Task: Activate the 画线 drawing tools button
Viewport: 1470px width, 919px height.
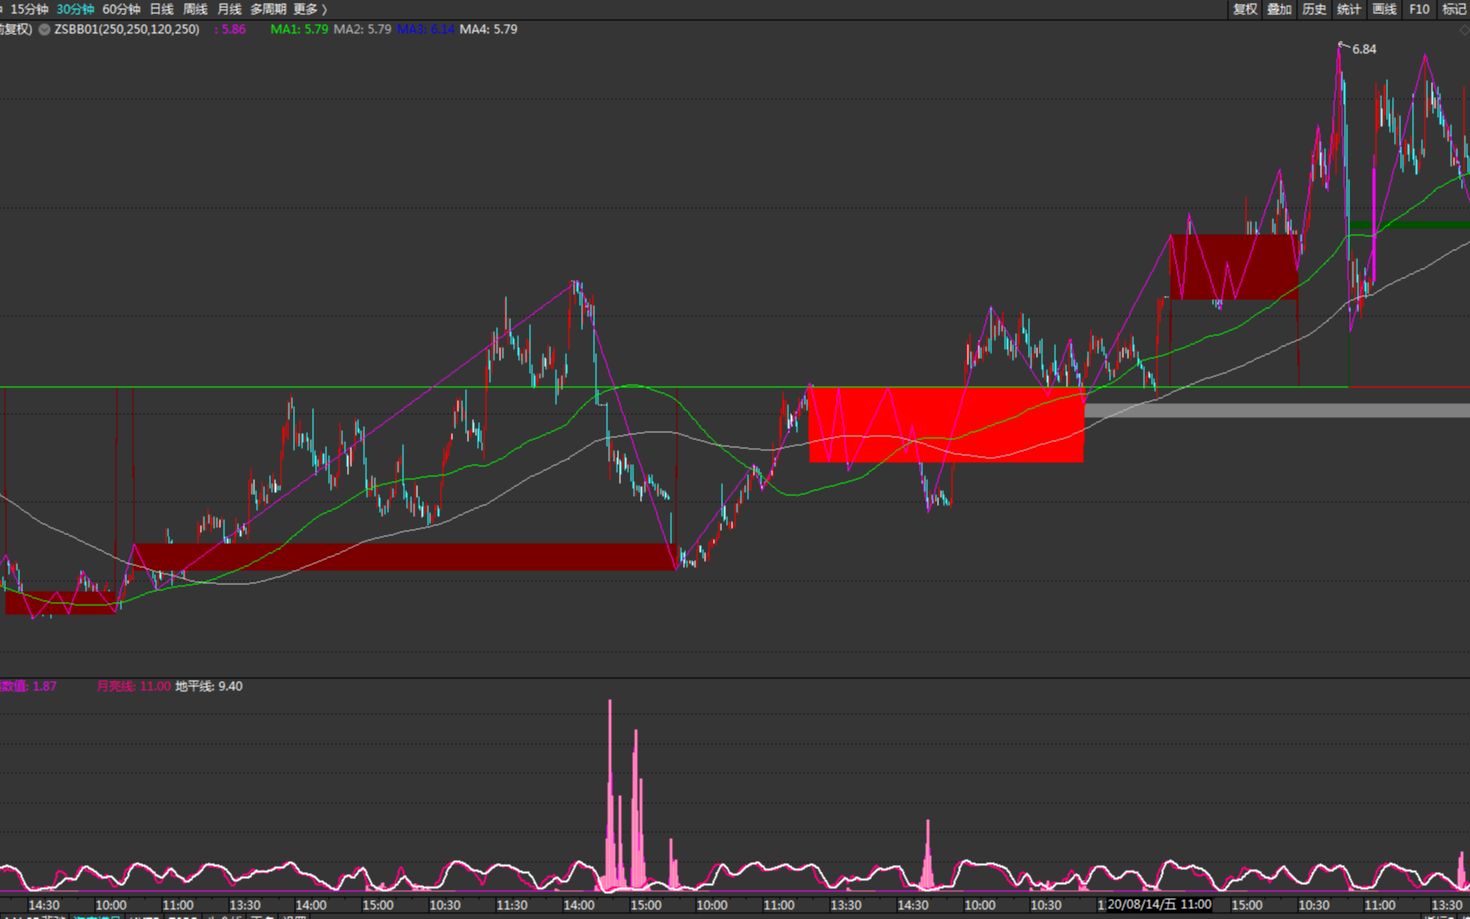Action: click(1384, 9)
